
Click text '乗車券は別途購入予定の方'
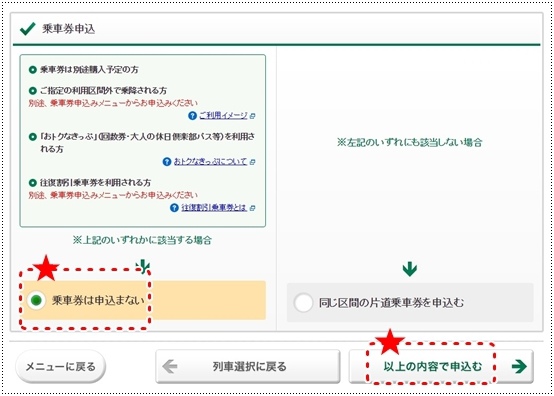point(89,70)
